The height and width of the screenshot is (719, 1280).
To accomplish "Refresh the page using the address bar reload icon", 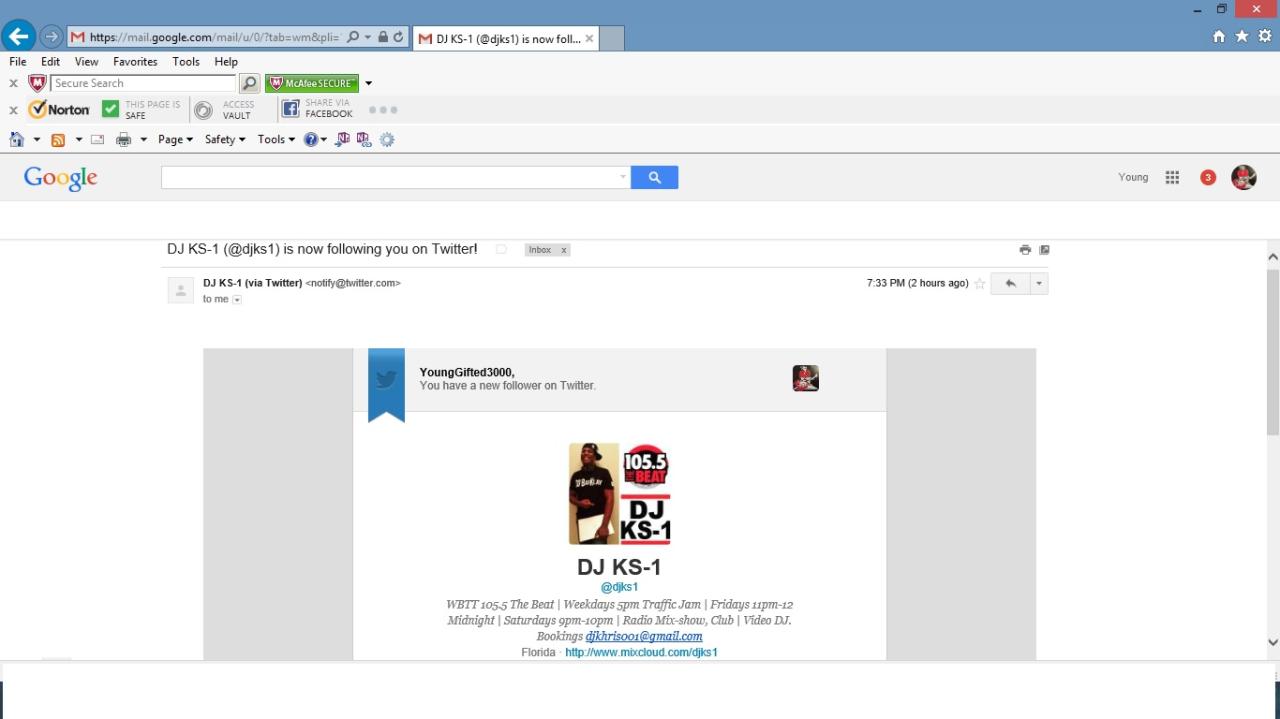I will (x=398, y=37).
